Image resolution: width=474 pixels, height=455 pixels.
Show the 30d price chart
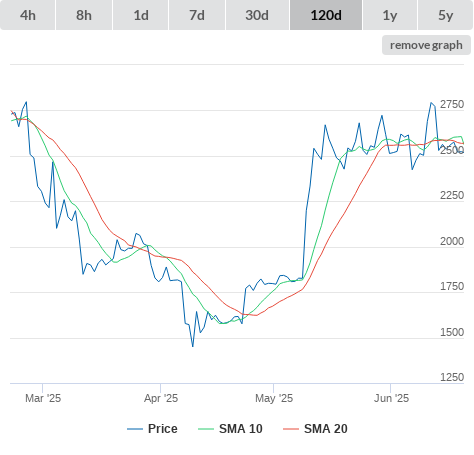click(257, 15)
